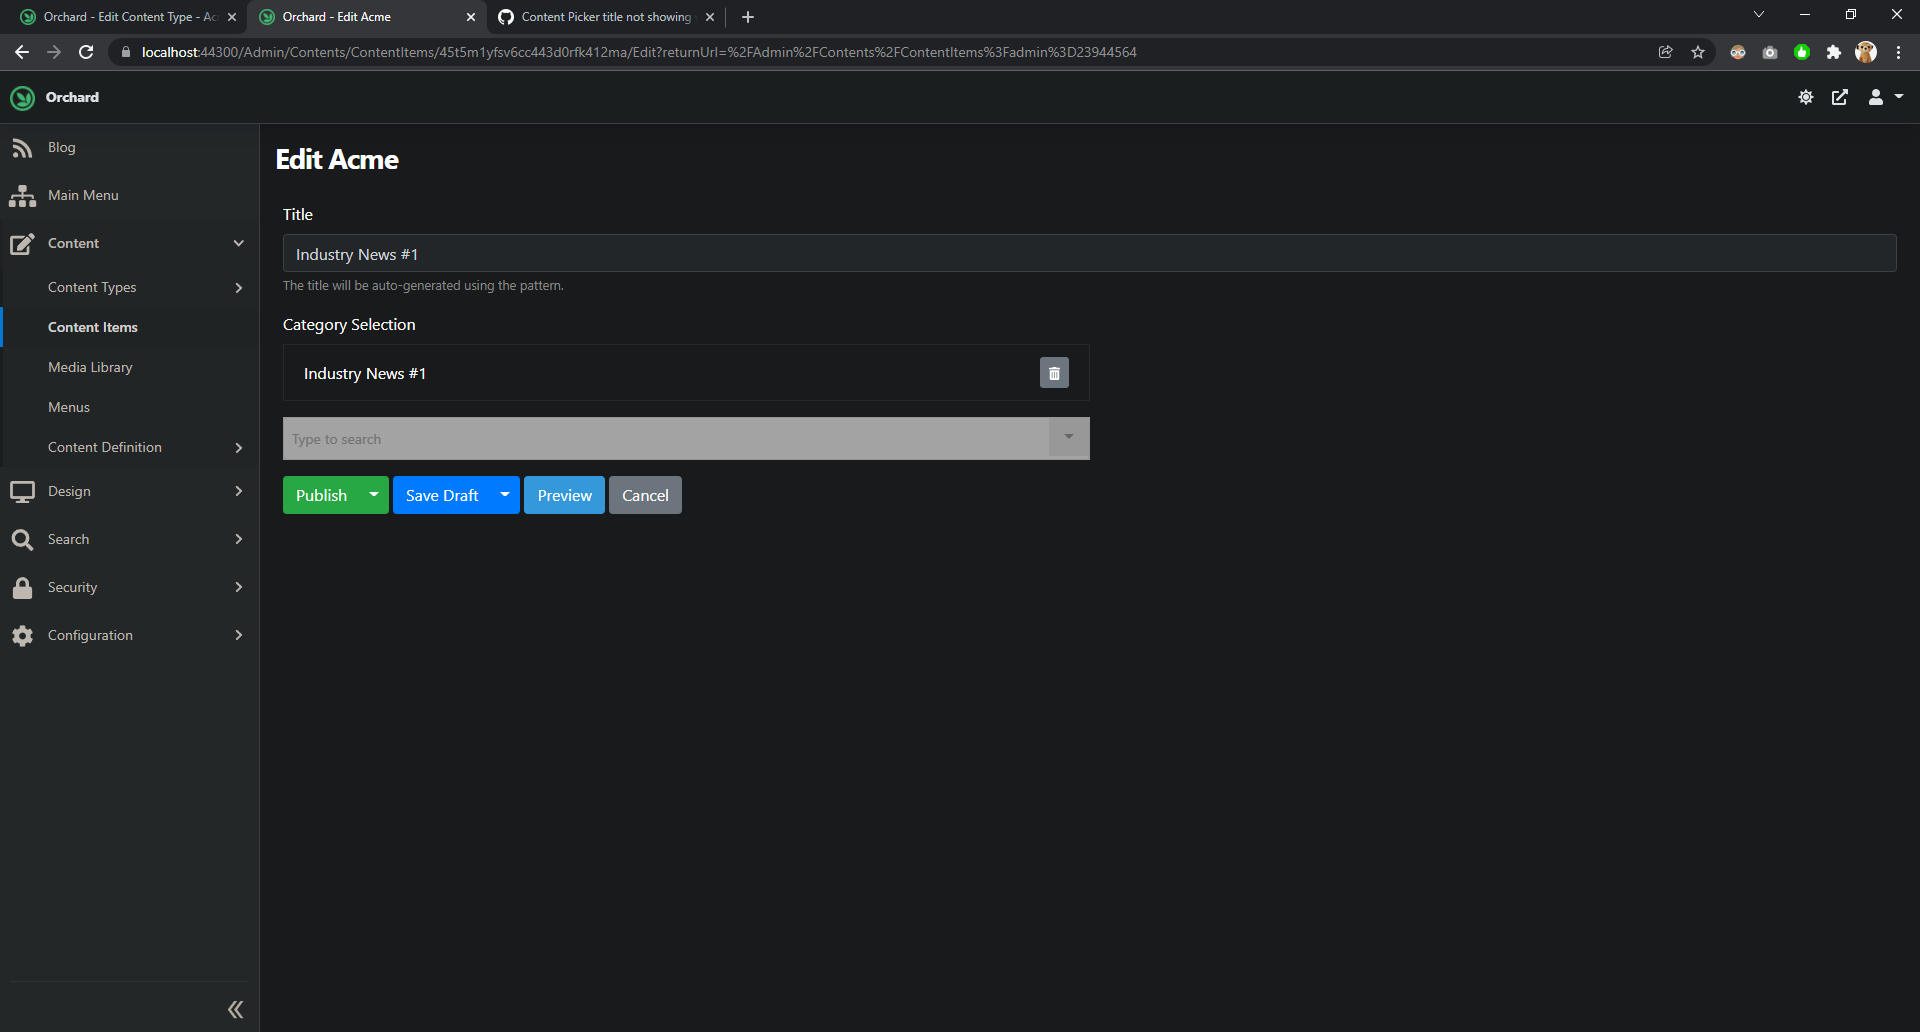Screen dimensions: 1920x1032
Task: Click the share page icon in address bar
Action: [x=1666, y=52]
